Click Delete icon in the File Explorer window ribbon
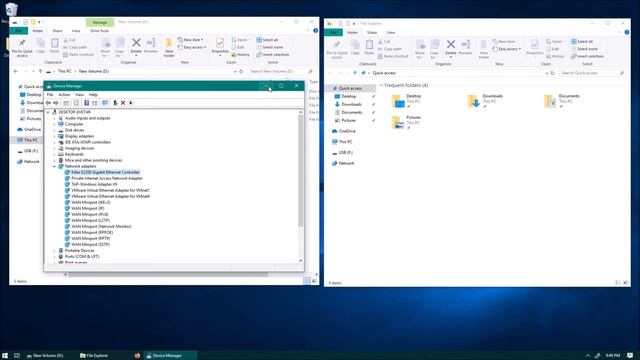The height and width of the screenshot is (360, 640). pyautogui.click(x=451, y=47)
